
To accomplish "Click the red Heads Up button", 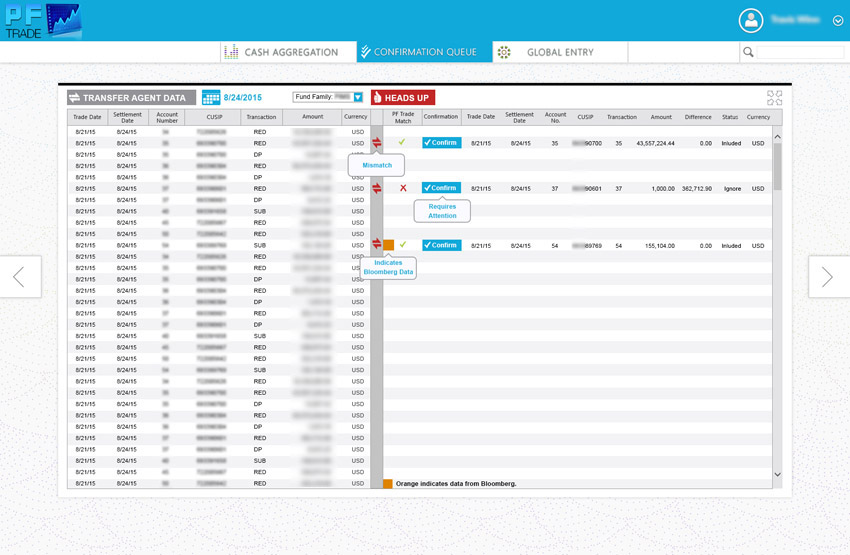I will pos(403,98).
